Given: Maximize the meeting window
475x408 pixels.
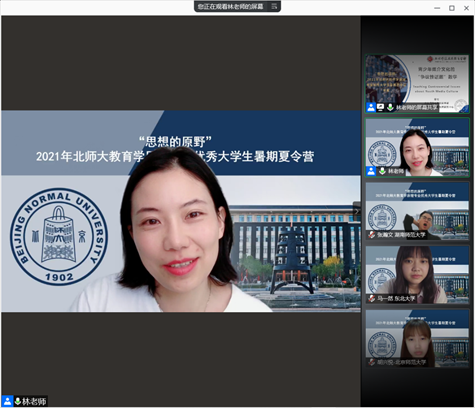Looking at the screenshot, I should click(x=452, y=8).
